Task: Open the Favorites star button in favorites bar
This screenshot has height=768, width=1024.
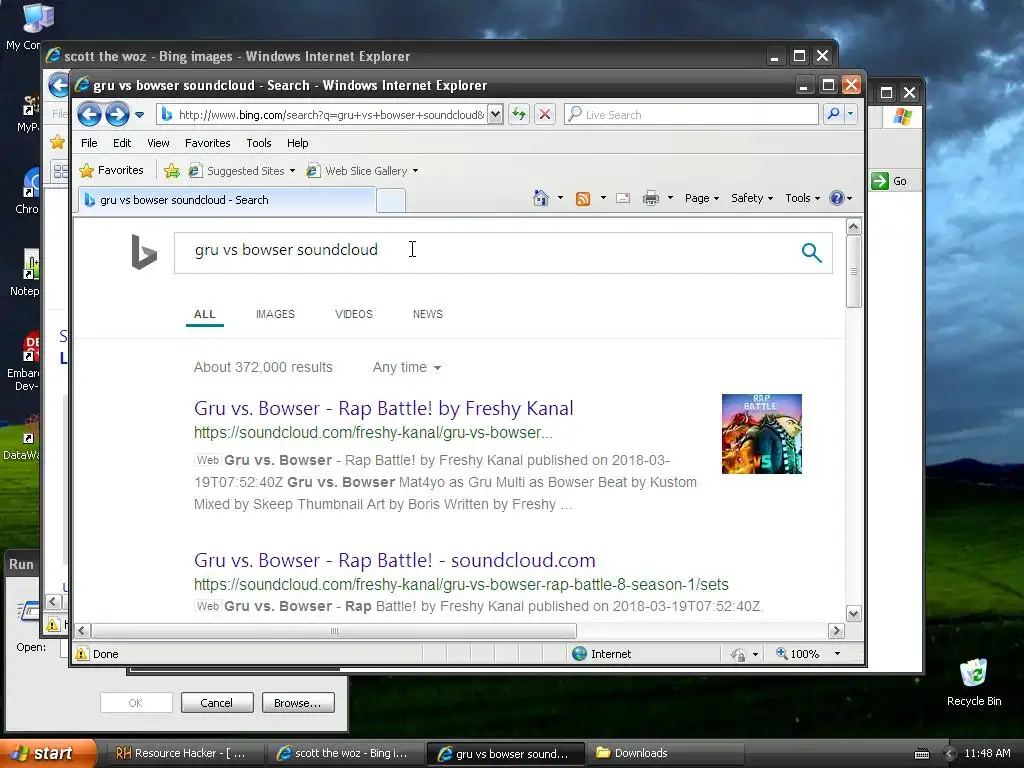Action: point(112,170)
